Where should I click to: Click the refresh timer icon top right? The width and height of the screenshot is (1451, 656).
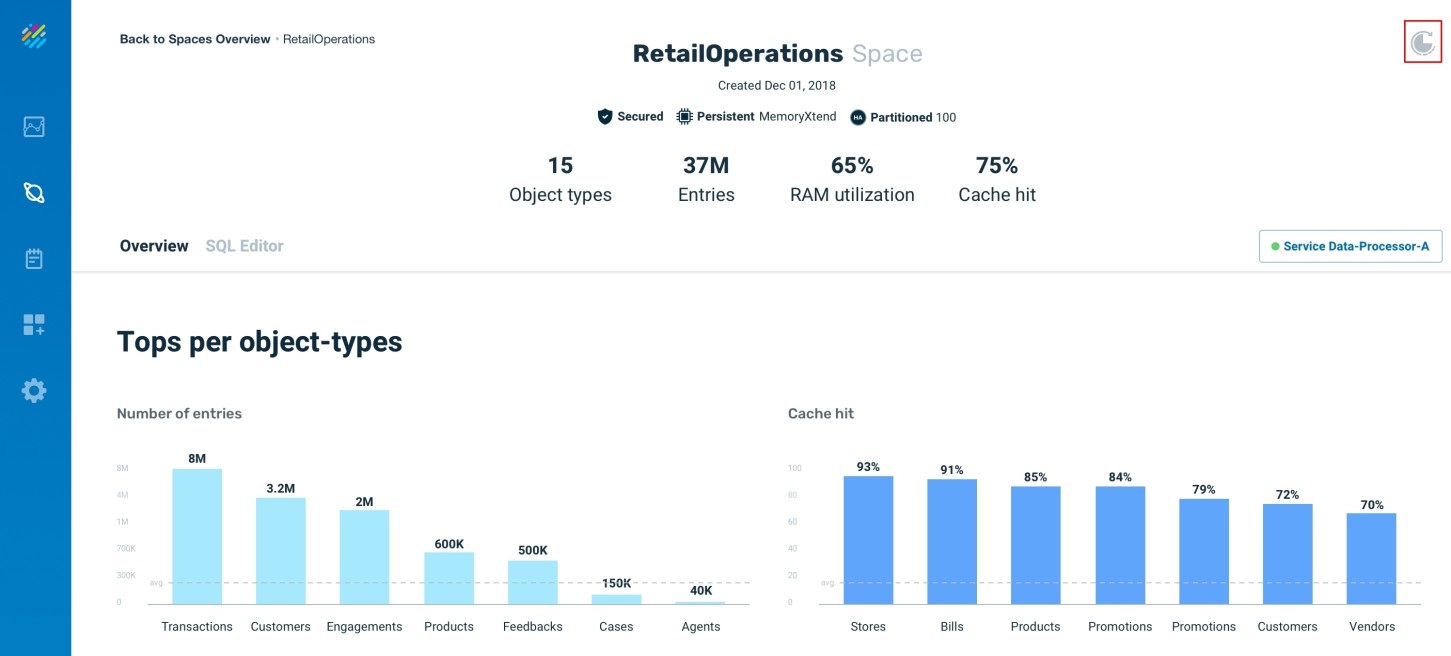tap(1422, 42)
